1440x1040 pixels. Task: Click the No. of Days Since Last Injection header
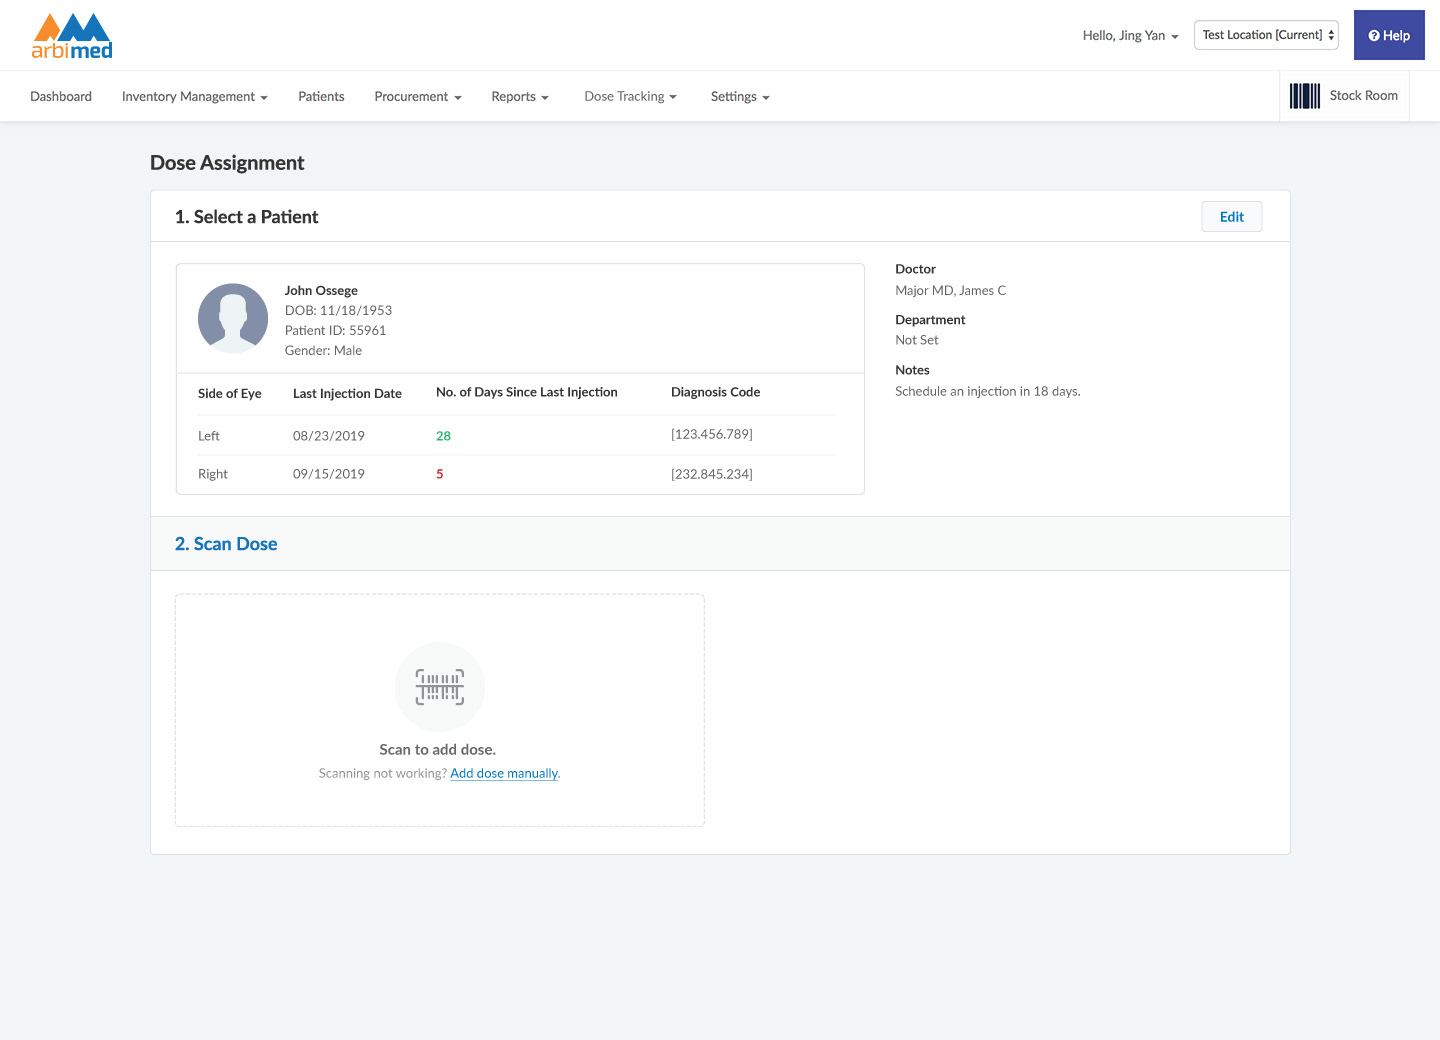(x=527, y=392)
